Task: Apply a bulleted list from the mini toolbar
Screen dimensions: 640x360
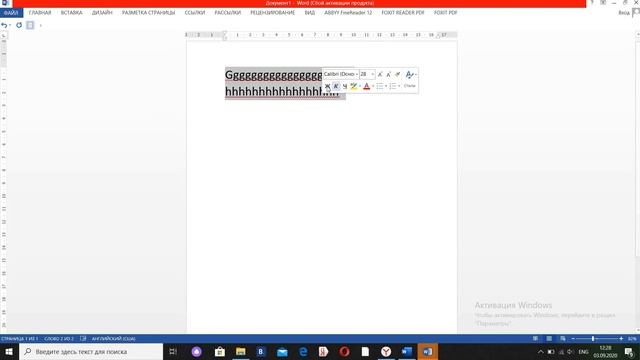Action: tap(380, 86)
